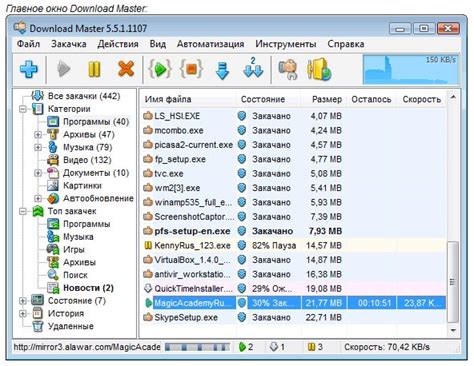This screenshot has width=474, height=366.
Task: Expand the История node
Action: tap(23, 314)
